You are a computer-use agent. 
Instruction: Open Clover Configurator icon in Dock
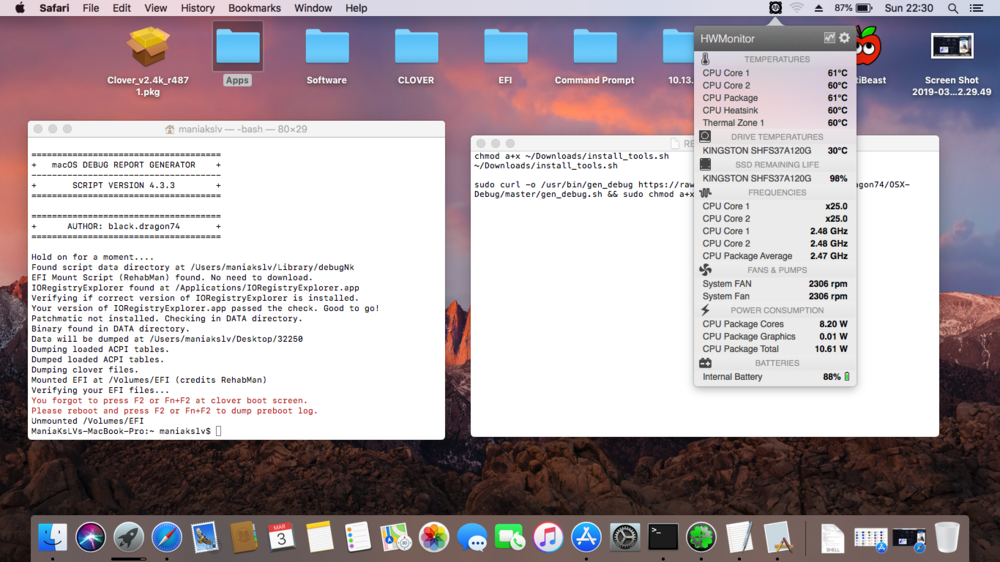pos(701,537)
